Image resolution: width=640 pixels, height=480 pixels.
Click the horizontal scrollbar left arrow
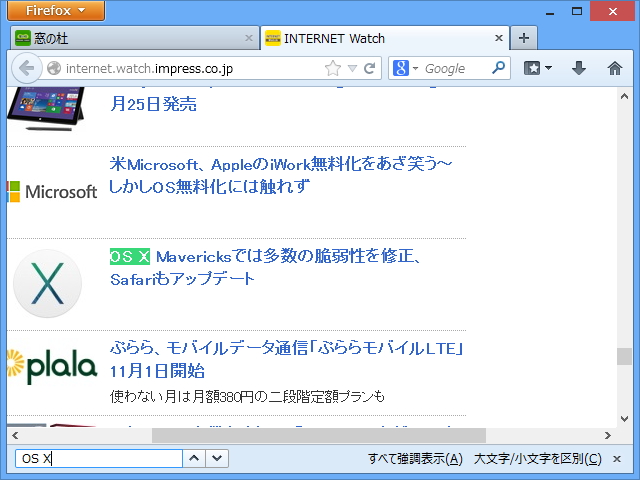click(x=15, y=436)
